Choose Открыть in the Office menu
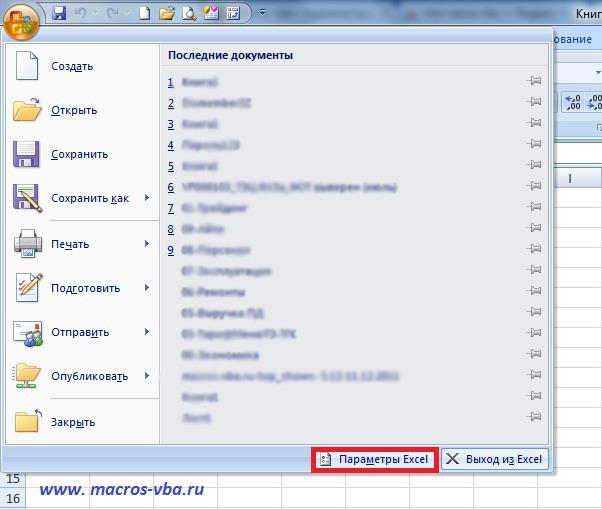The image size is (602, 509). 83,111
